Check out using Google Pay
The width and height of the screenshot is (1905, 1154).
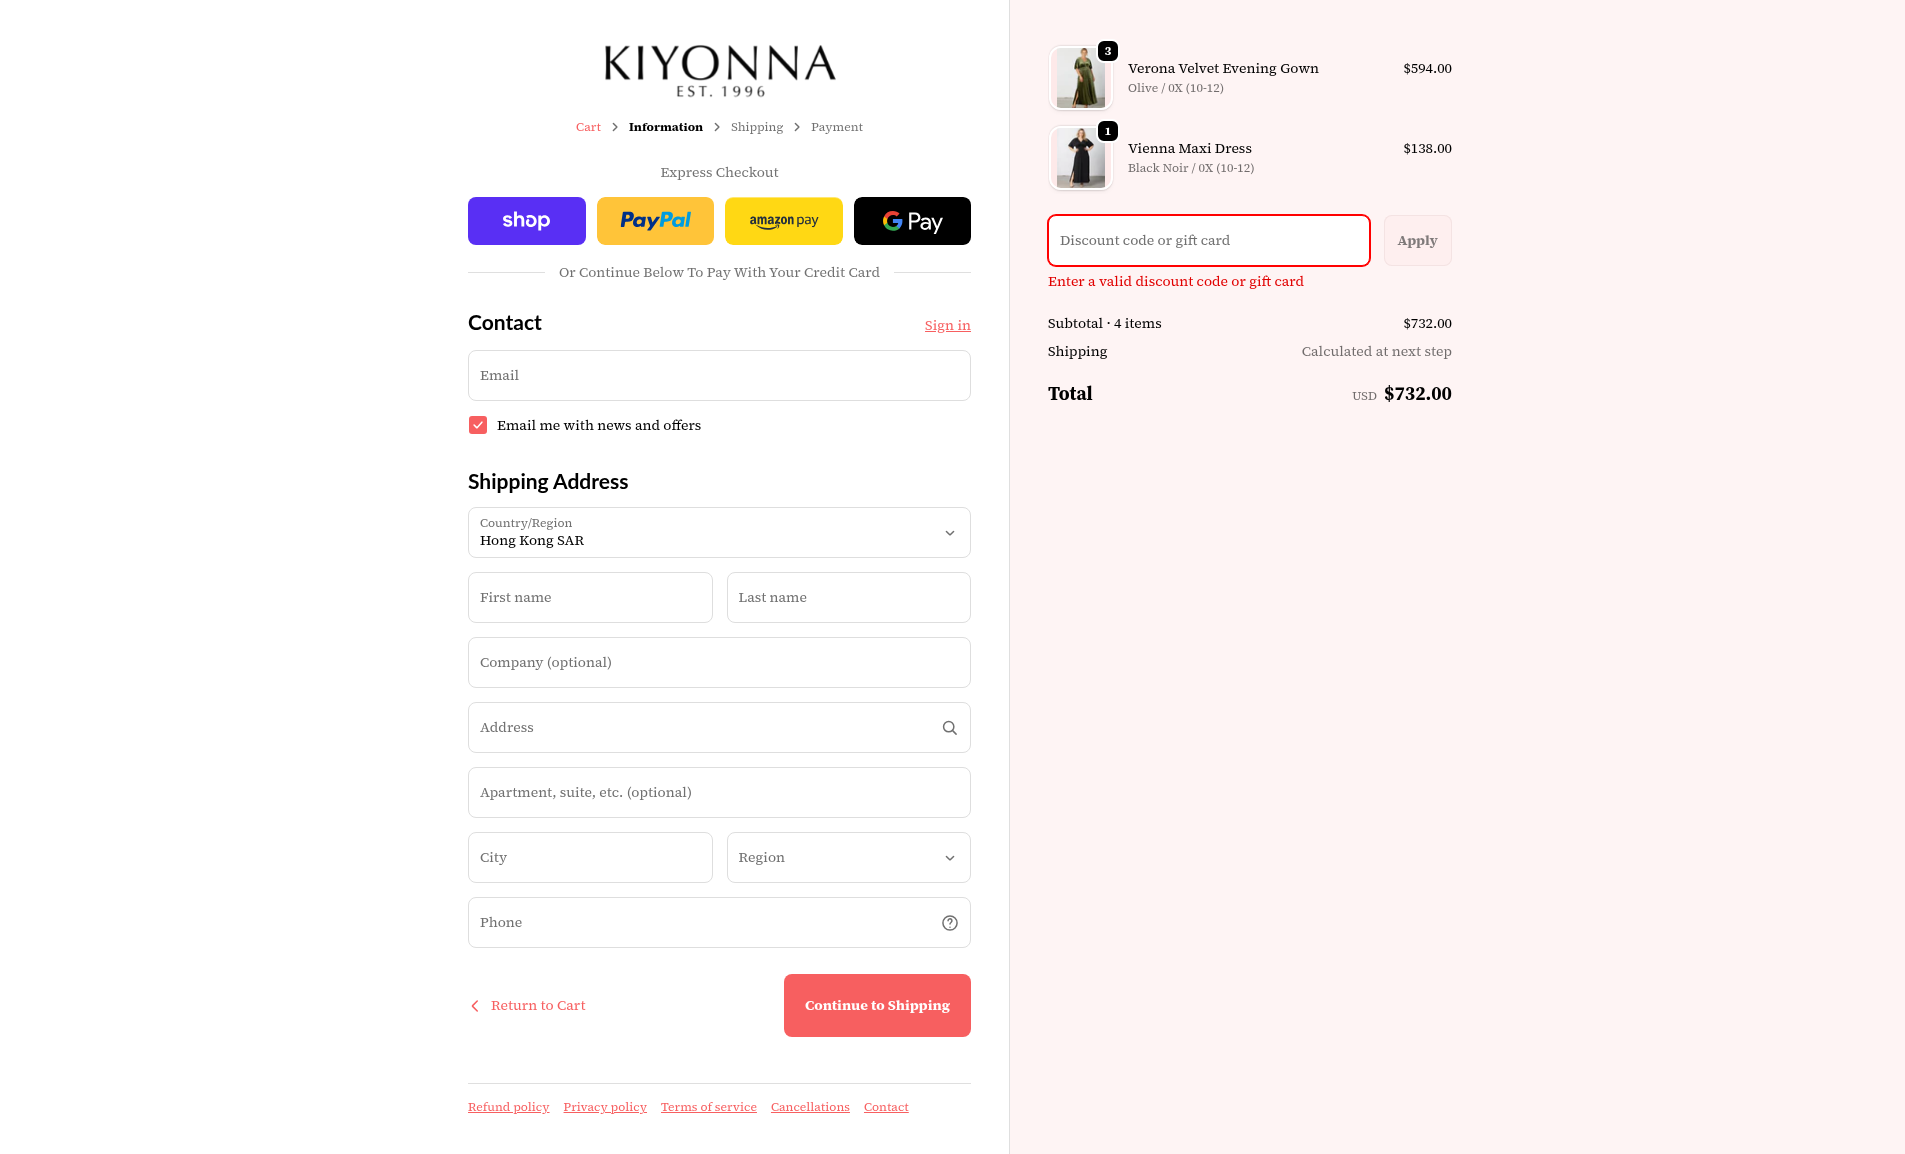click(912, 221)
